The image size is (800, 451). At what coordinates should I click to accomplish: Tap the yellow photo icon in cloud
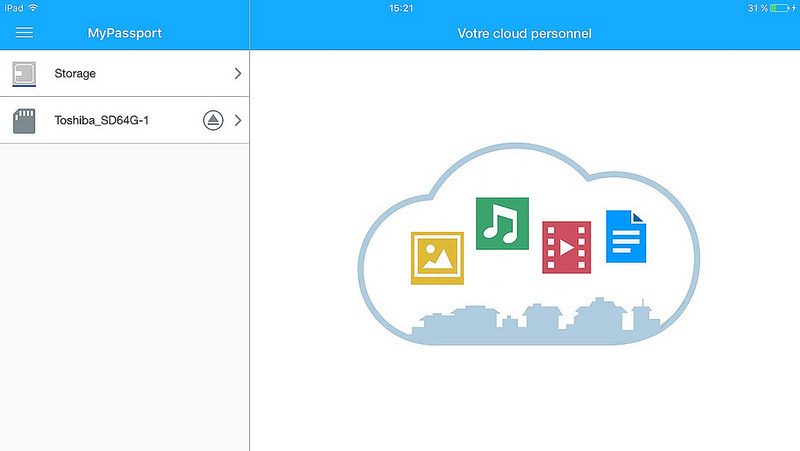click(x=437, y=258)
